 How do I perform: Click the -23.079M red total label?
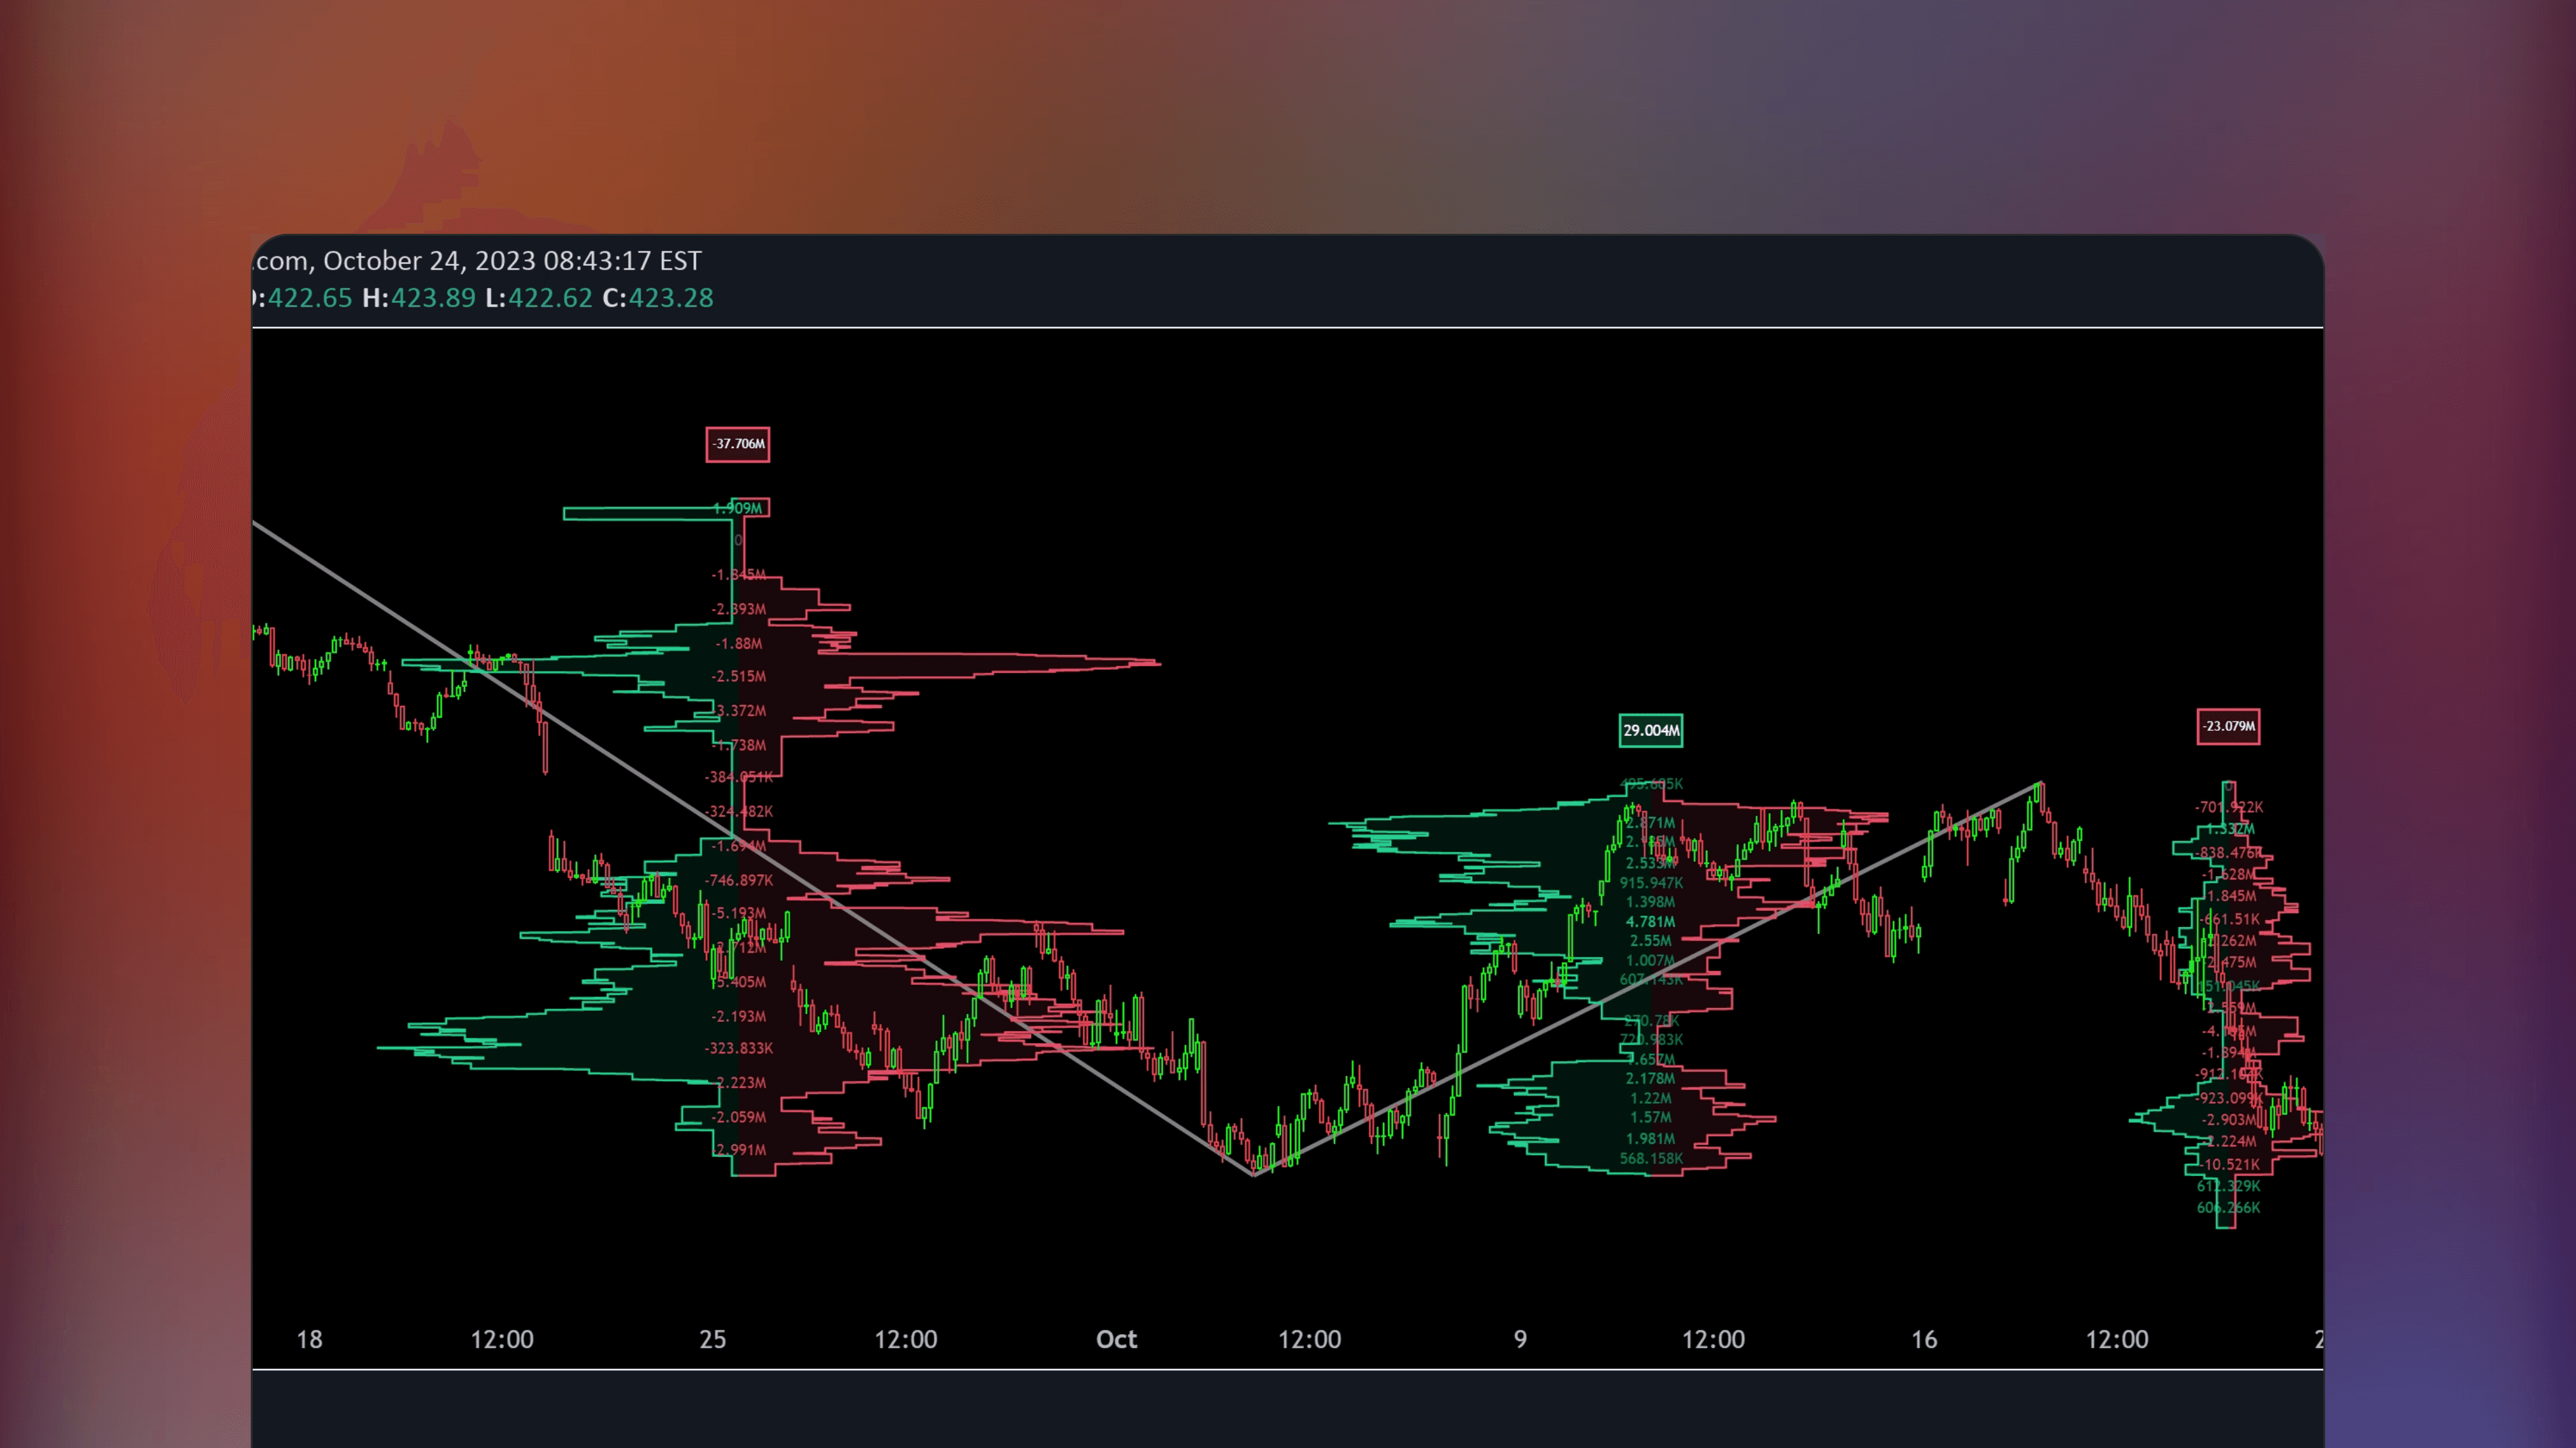[2228, 727]
